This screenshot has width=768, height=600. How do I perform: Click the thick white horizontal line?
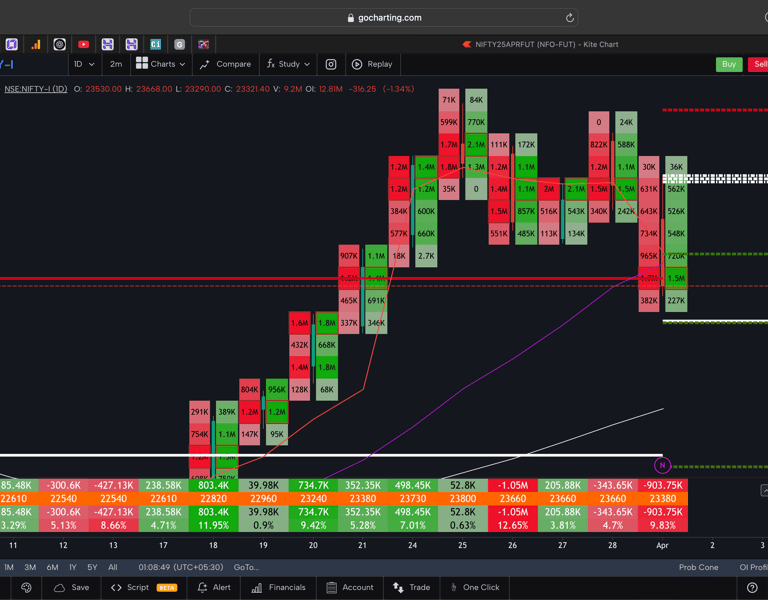pyautogui.click(x=332, y=455)
